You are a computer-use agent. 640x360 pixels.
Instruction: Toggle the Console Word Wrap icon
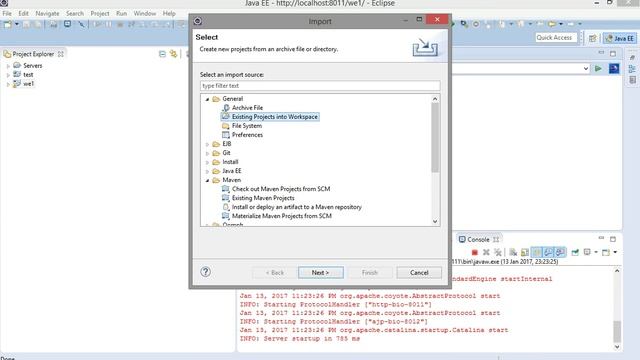pos(537,252)
